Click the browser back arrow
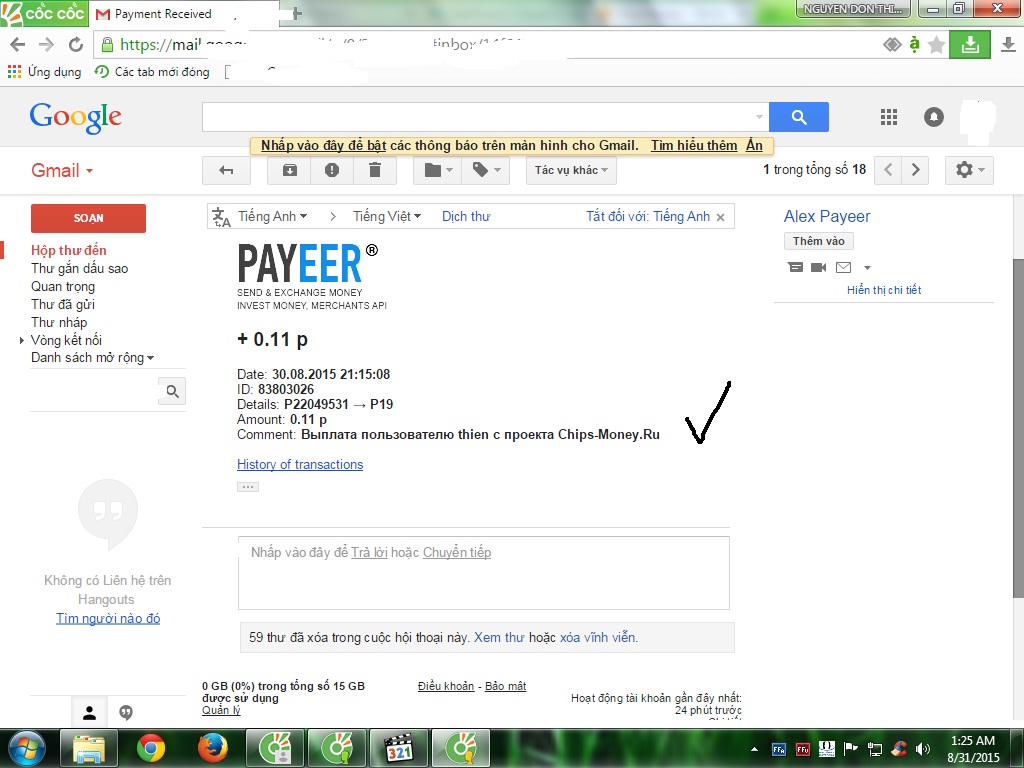This screenshot has height=768, width=1024. click(x=18, y=44)
